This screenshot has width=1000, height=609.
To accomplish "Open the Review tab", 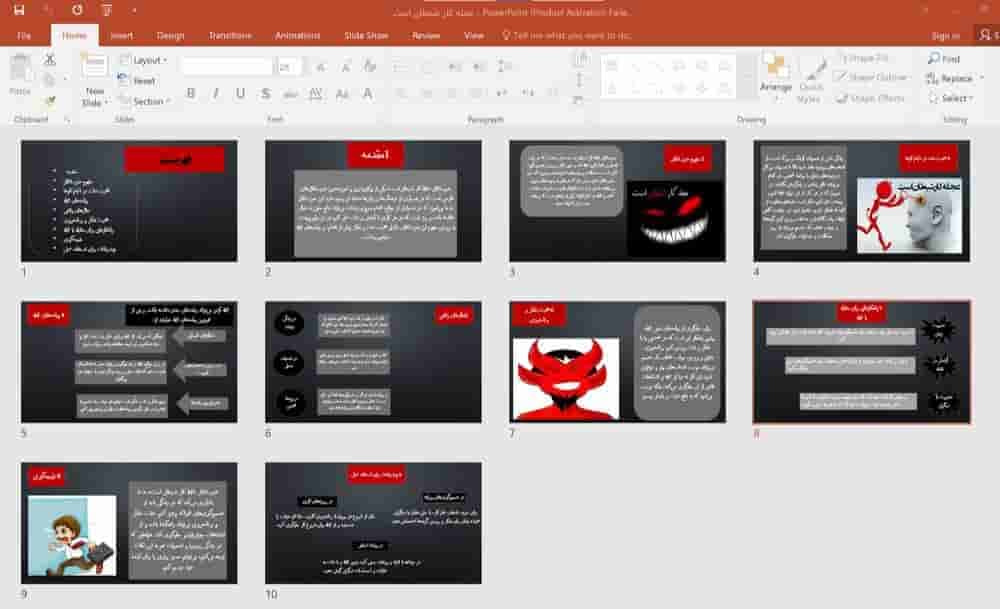I will pyautogui.click(x=426, y=36).
